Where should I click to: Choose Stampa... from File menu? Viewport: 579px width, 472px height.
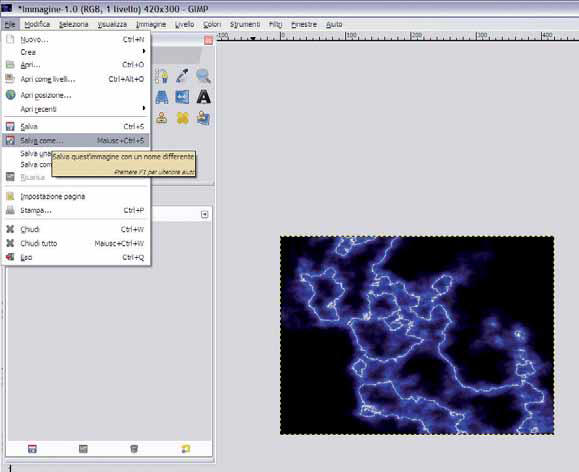[76, 211]
